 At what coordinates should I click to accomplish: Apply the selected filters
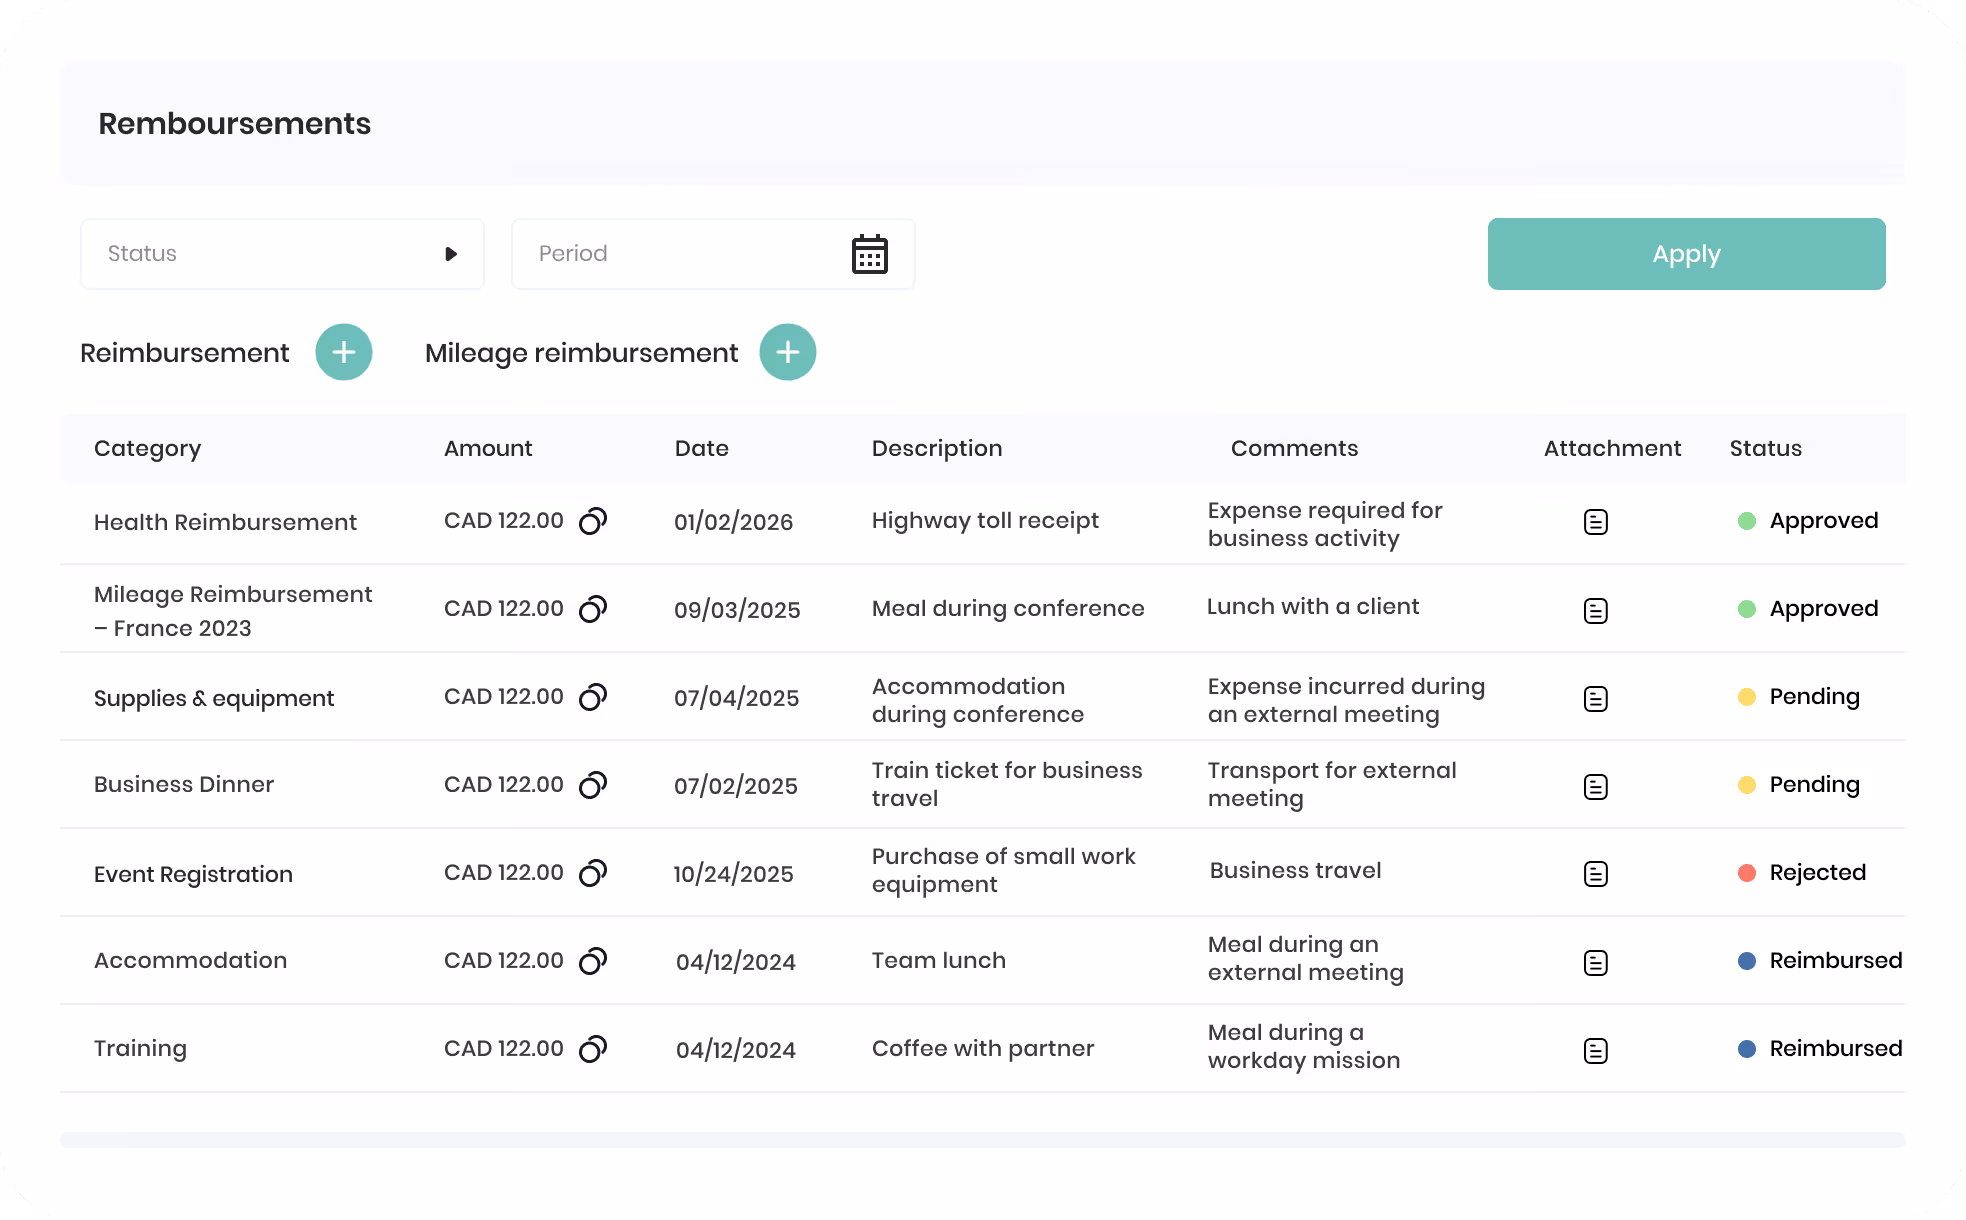1686,254
